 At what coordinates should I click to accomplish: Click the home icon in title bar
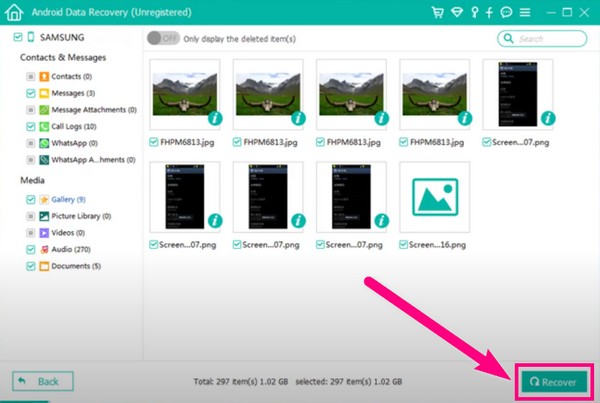pyautogui.click(x=13, y=12)
